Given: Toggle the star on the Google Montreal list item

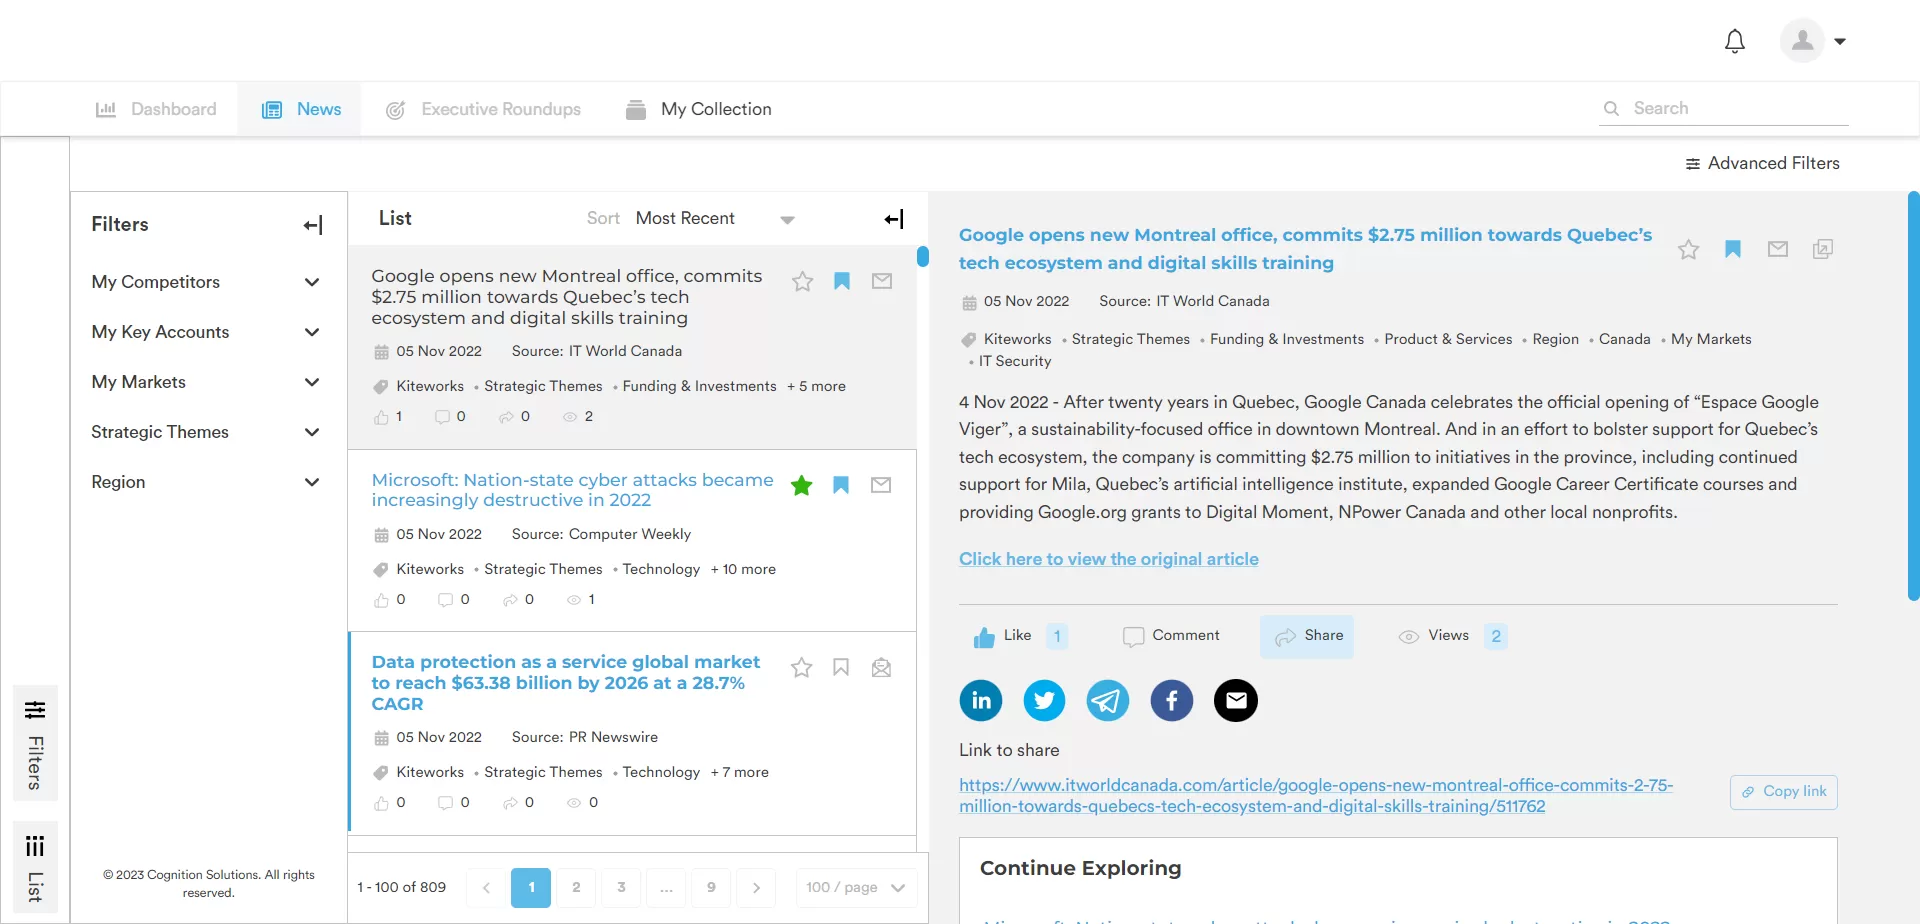Looking at the screenshot, I should point(802,281).
